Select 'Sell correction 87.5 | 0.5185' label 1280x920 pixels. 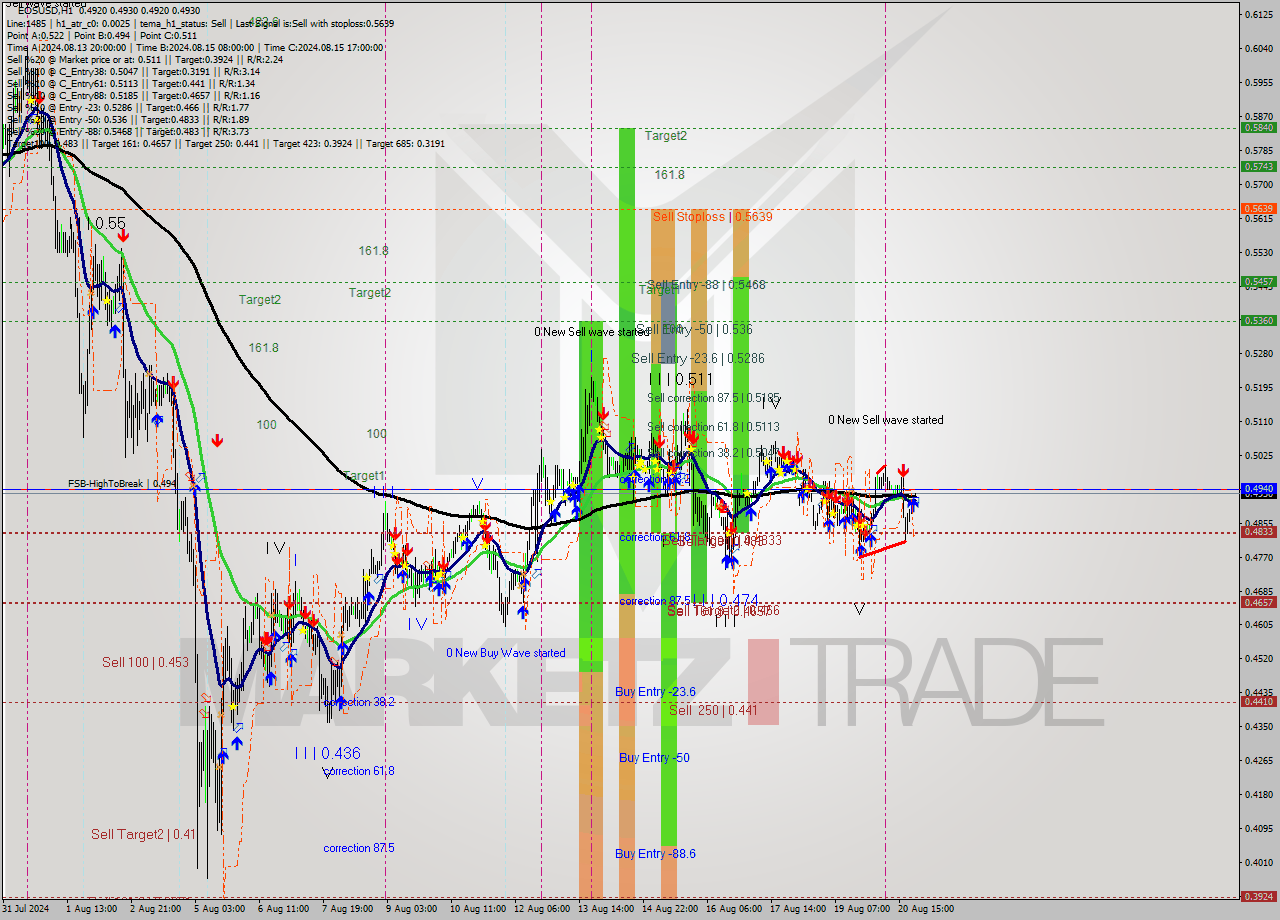[x=713, y=398]
